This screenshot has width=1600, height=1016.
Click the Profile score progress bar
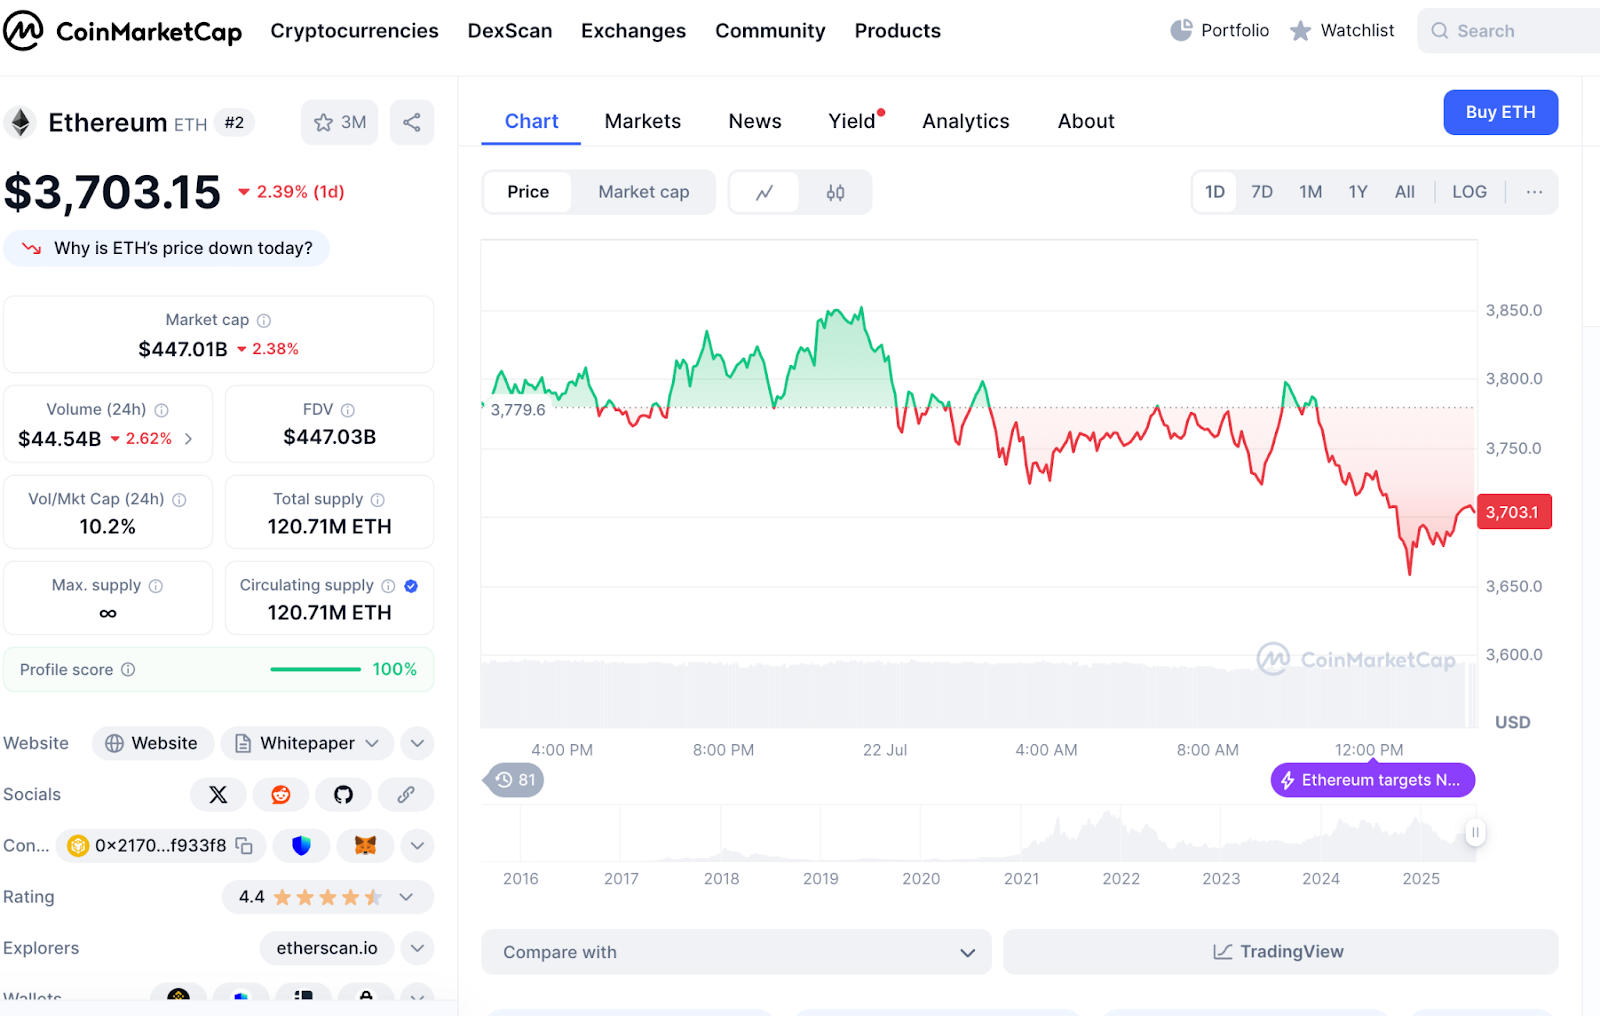click(316, 669)
